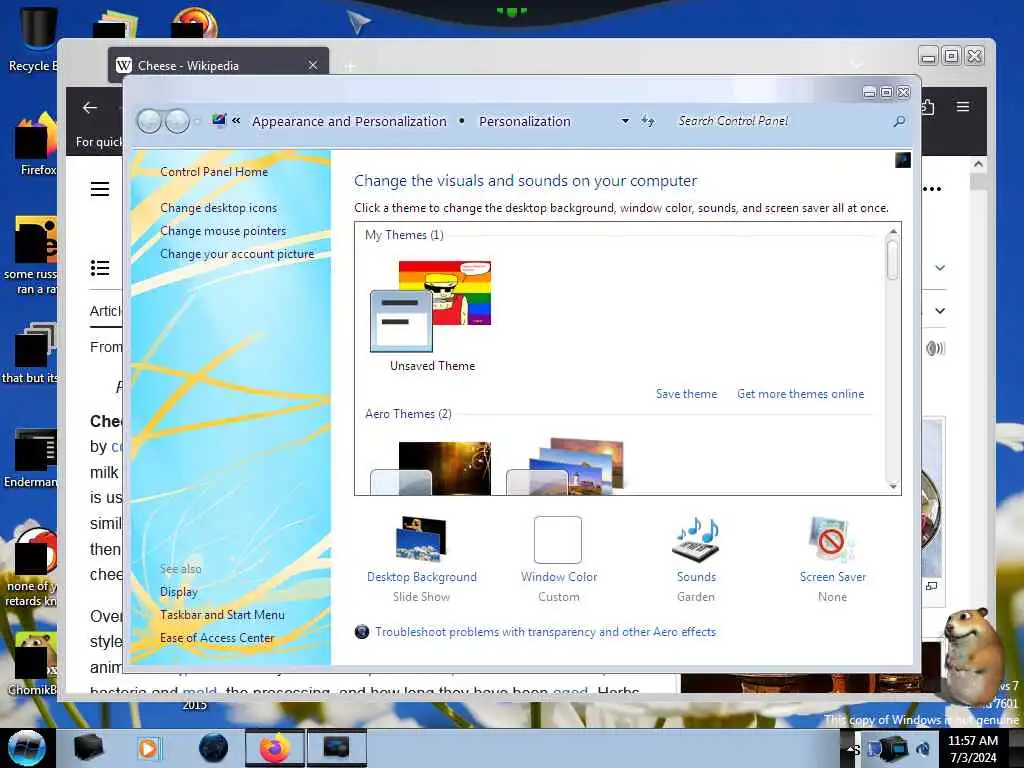The height and width of the screenshot is (768, 1024).
Task: Open a new tab in Firefox
Action: [350, 66]
